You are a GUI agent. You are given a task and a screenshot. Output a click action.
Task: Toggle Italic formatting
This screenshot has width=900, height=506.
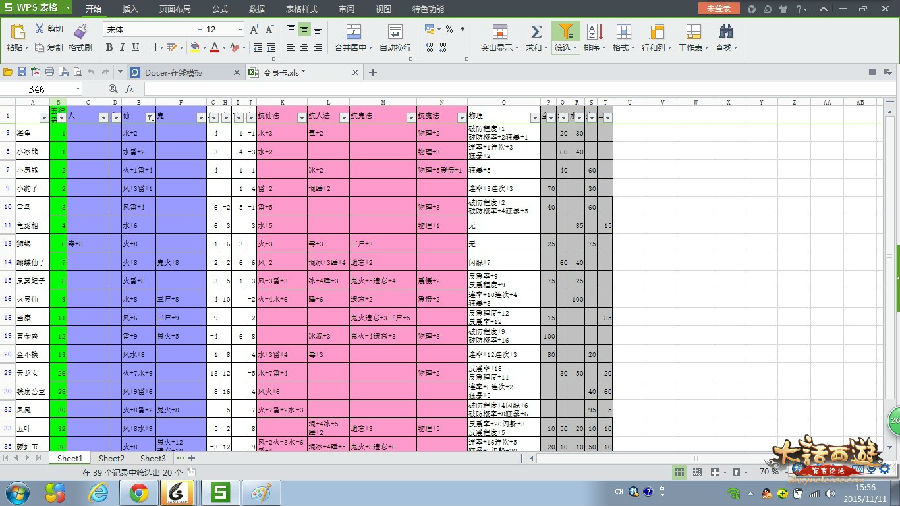pyautogui.click(x=122, y=47)
